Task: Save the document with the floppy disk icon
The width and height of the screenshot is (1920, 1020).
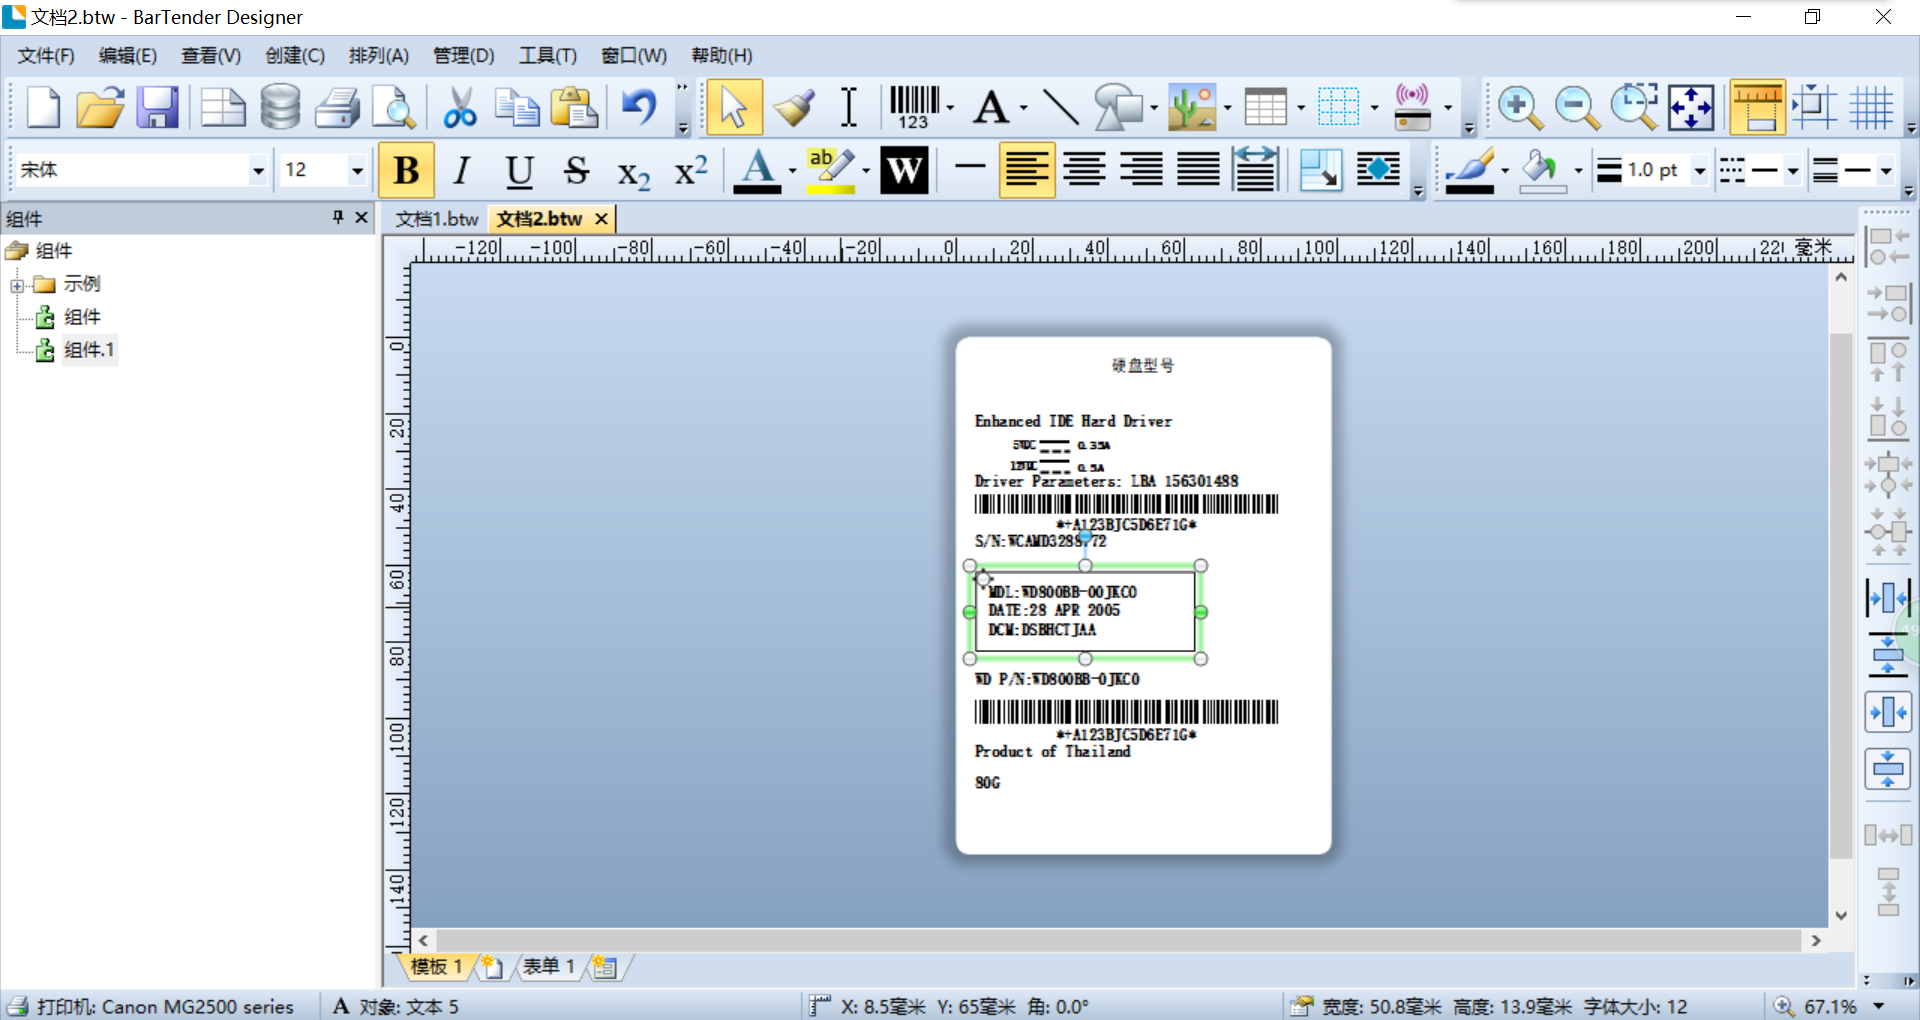Action: point(157,107)
